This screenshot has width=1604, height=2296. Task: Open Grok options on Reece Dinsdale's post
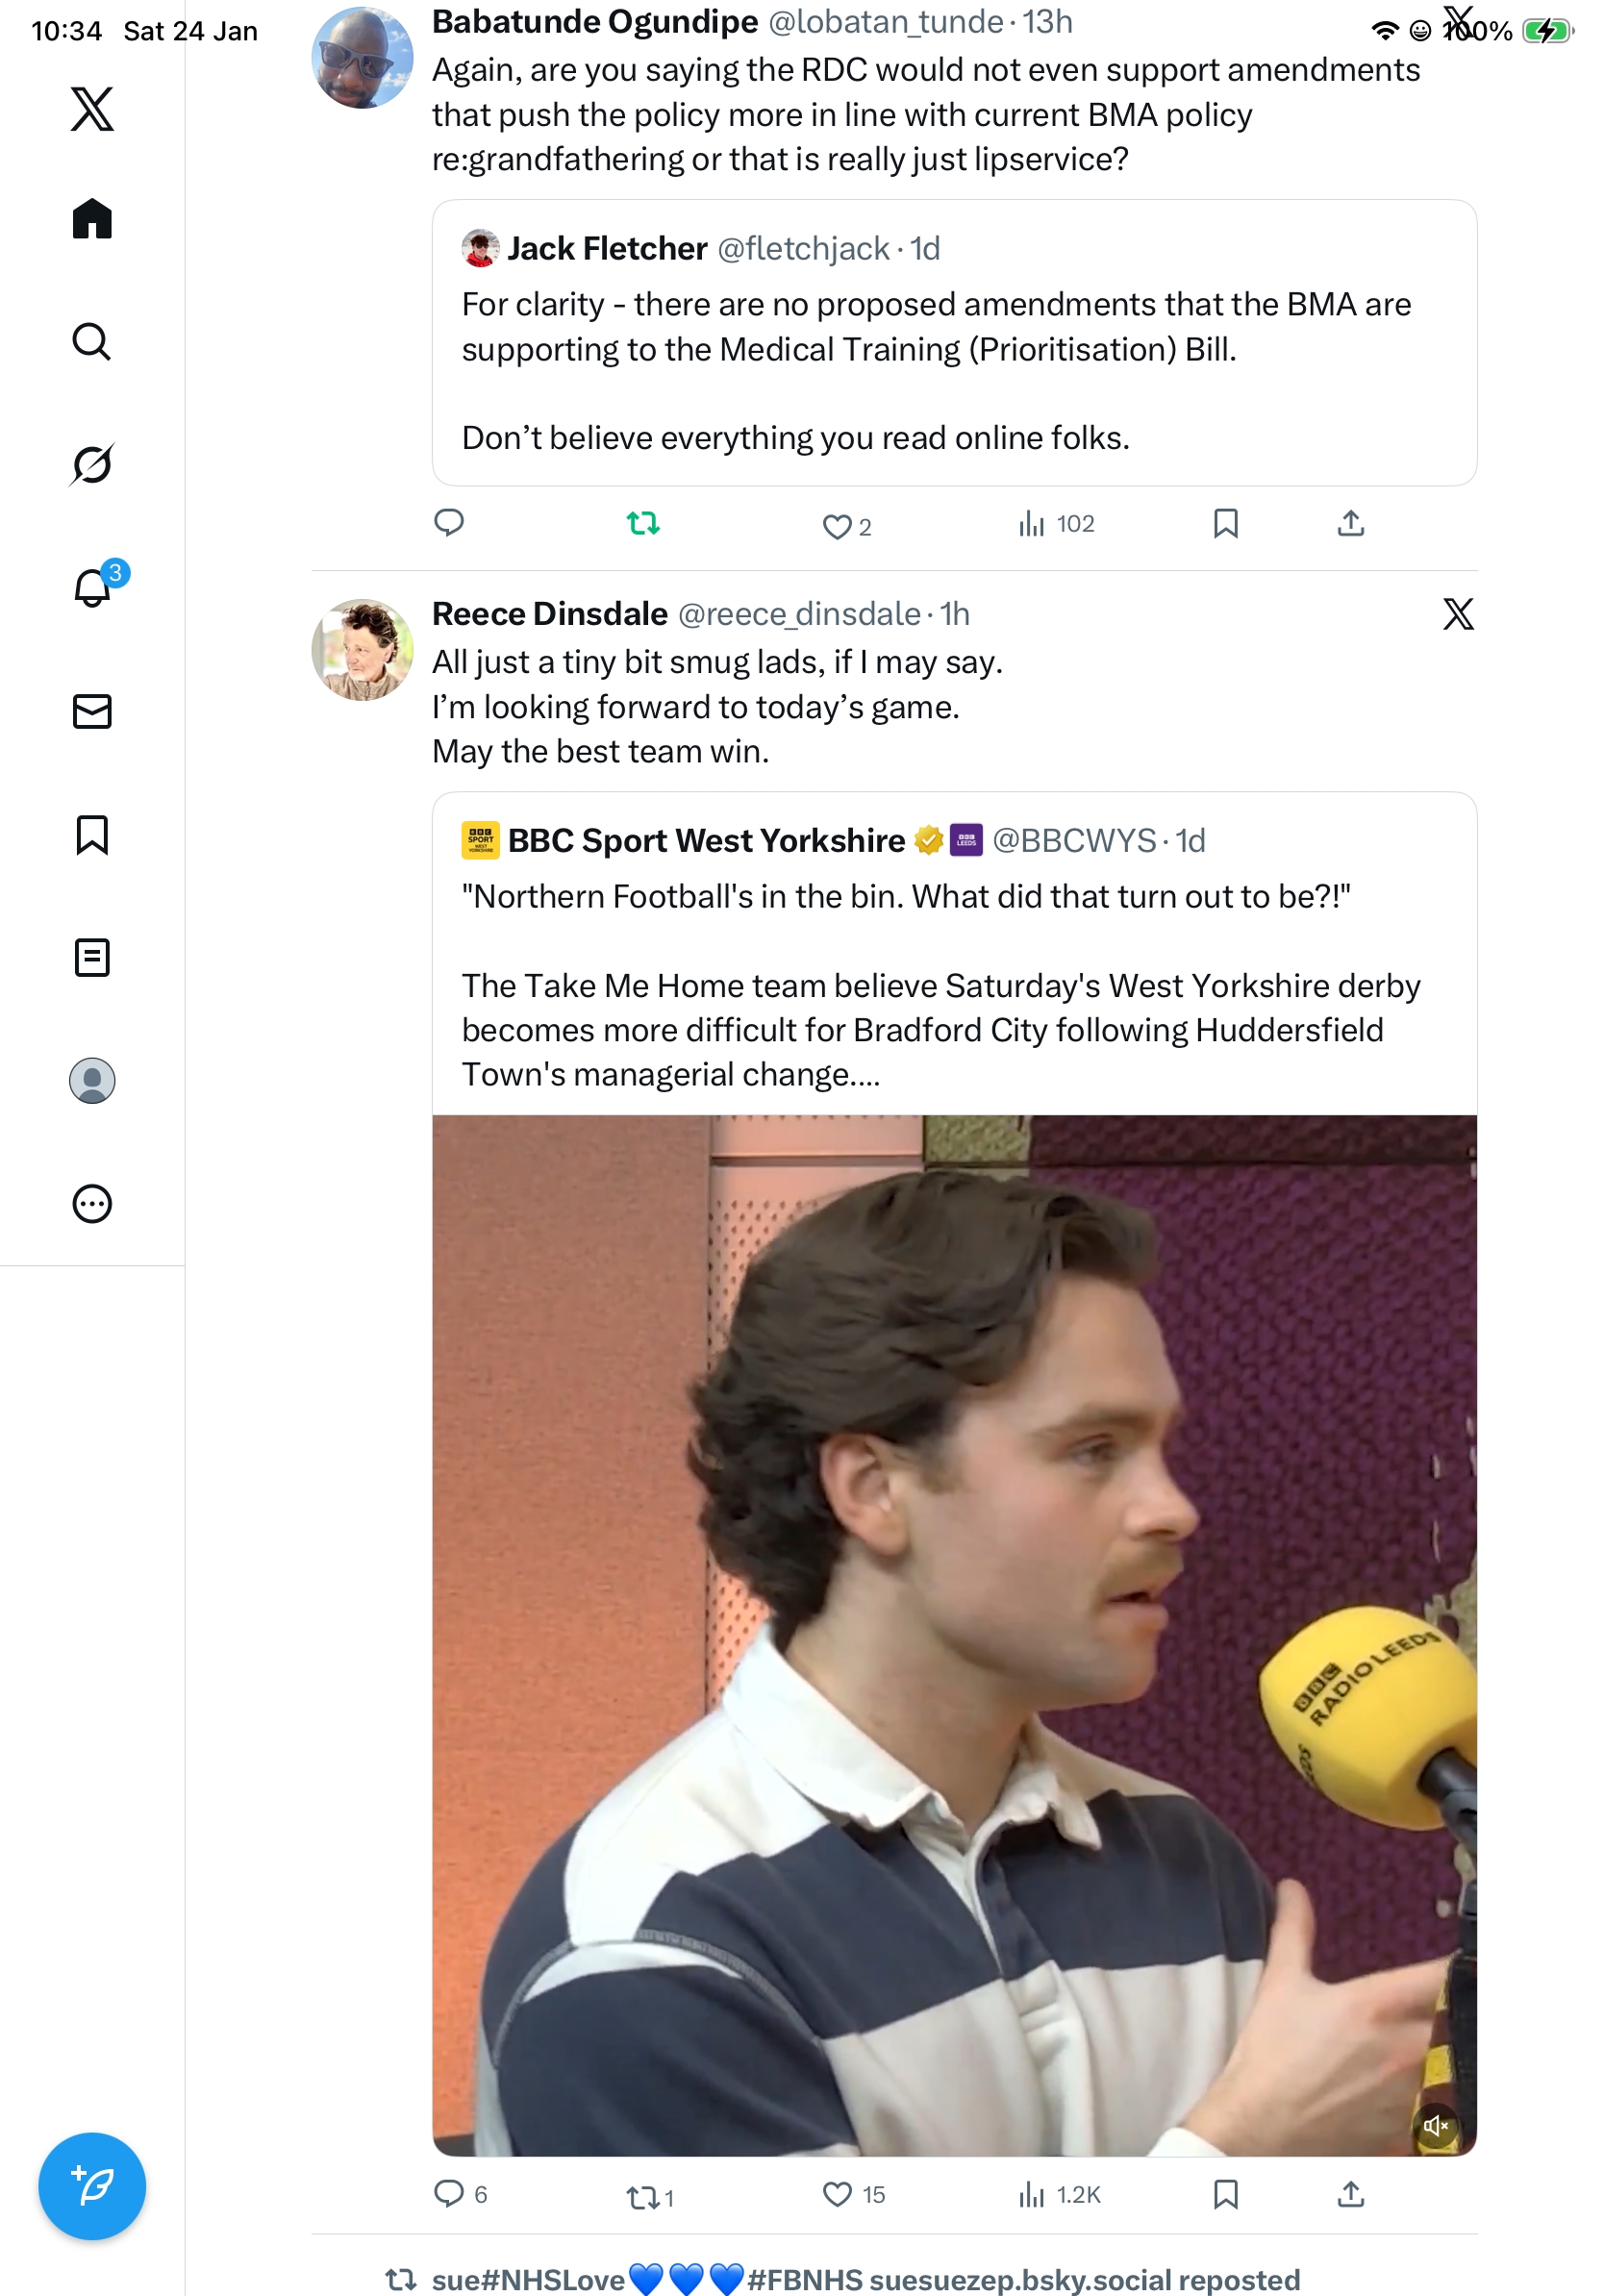coord(1458,614)
